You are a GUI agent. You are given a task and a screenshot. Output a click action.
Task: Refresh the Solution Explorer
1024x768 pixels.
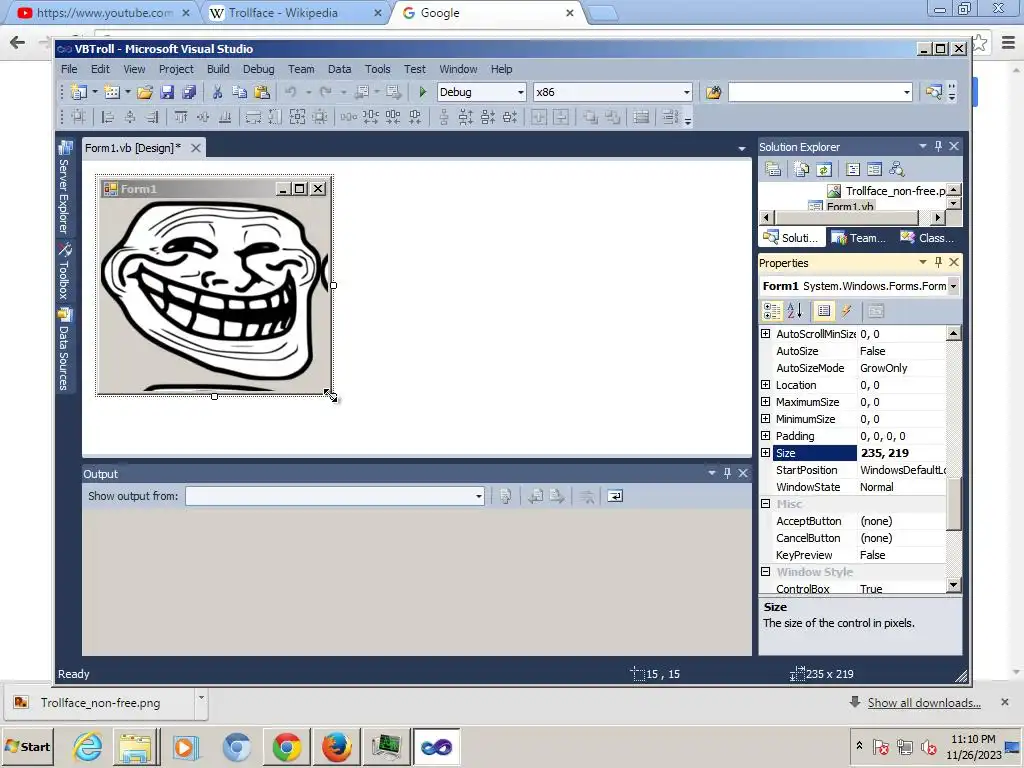824,169
